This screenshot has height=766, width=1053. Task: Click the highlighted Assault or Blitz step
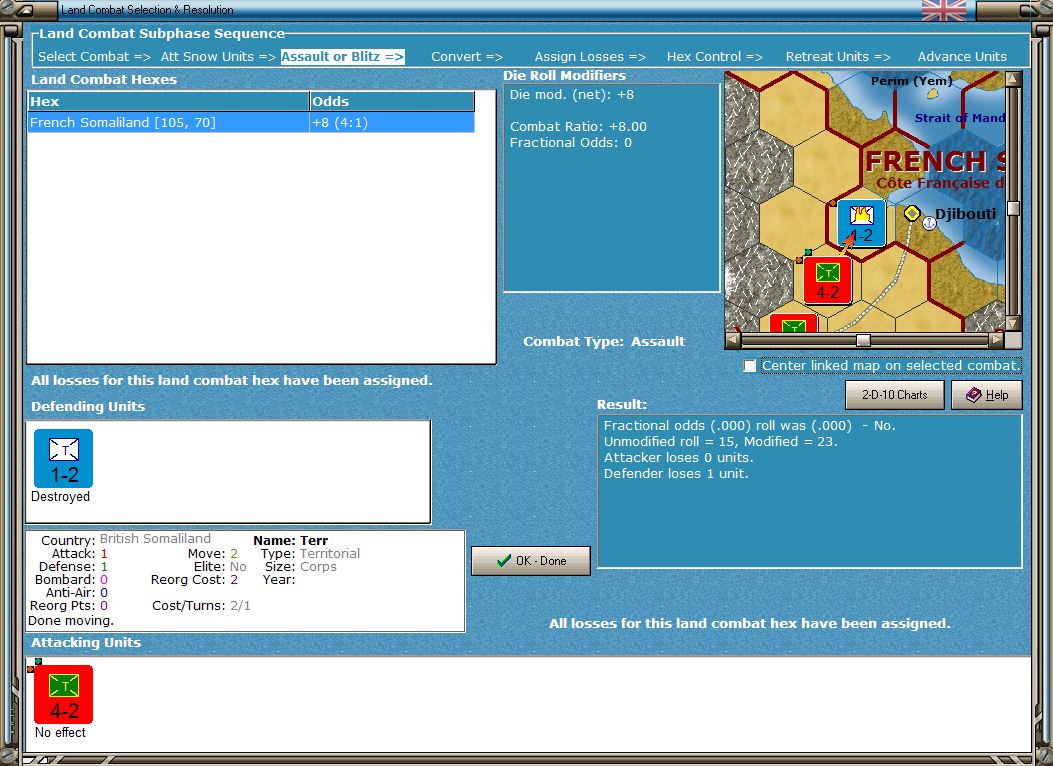[x=342, y=56]
